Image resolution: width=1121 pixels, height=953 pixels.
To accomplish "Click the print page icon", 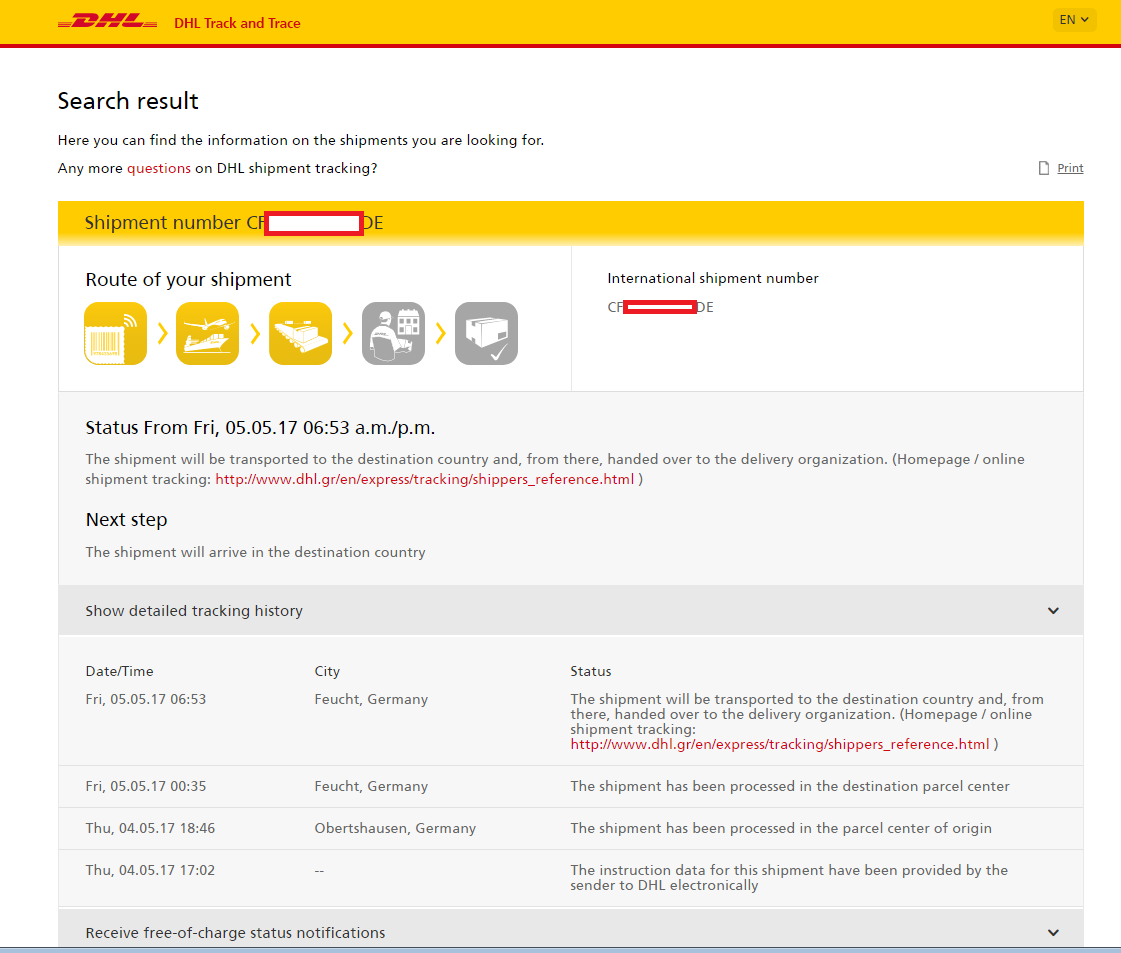I will tap(1044, 168).
